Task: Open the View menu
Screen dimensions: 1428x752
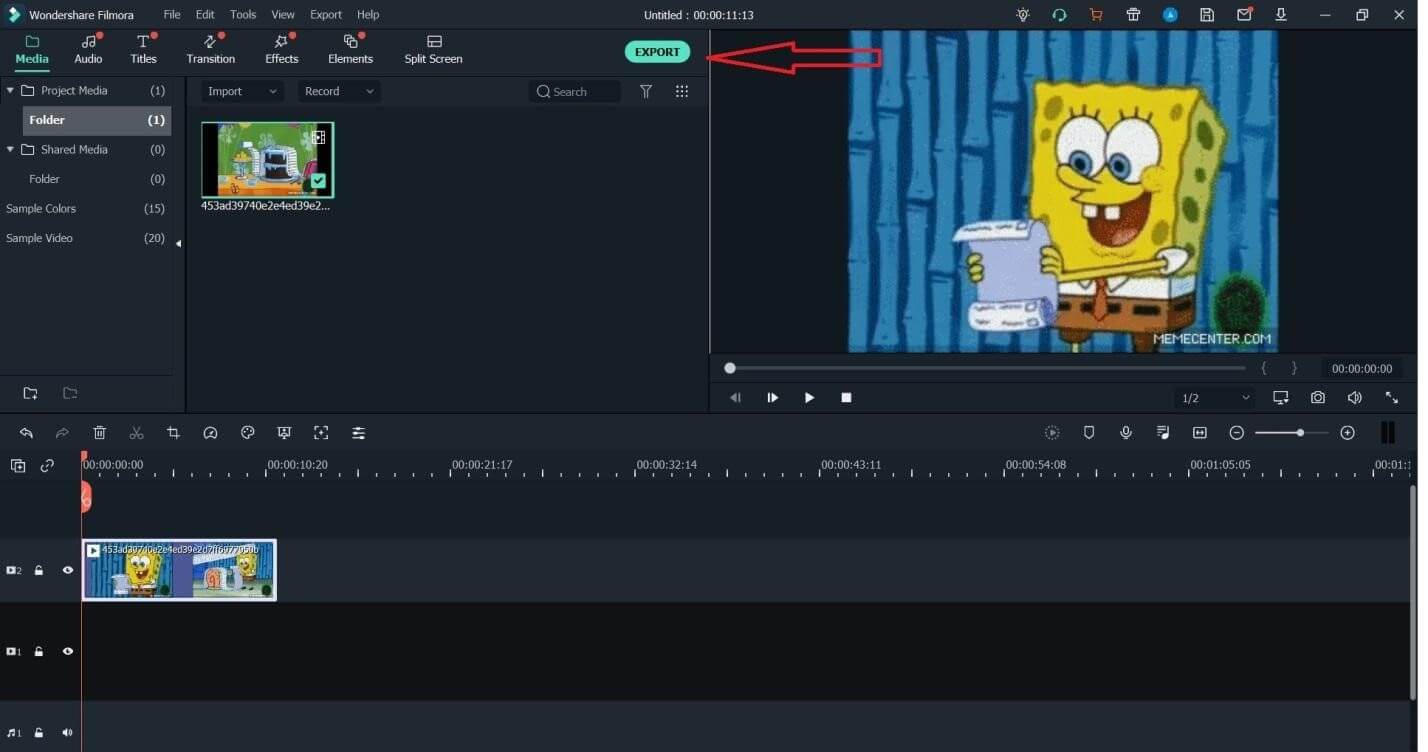Action: (x=283, y=15)
